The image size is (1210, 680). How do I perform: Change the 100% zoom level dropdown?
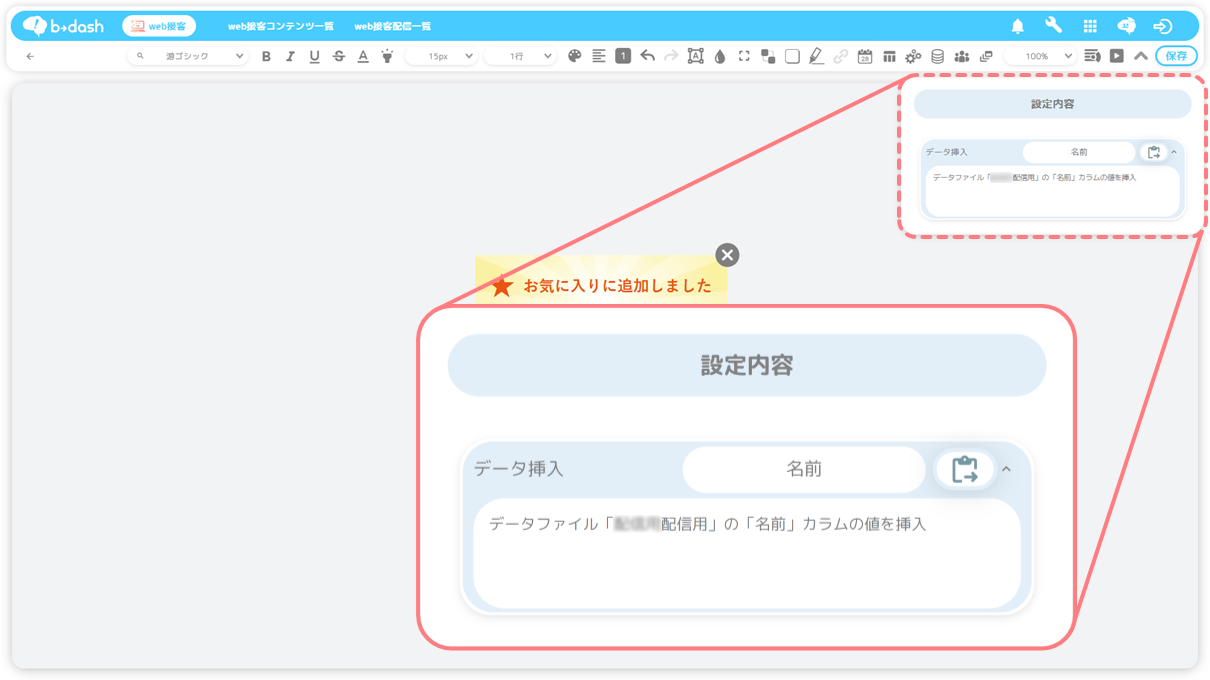pos(1039,57)
